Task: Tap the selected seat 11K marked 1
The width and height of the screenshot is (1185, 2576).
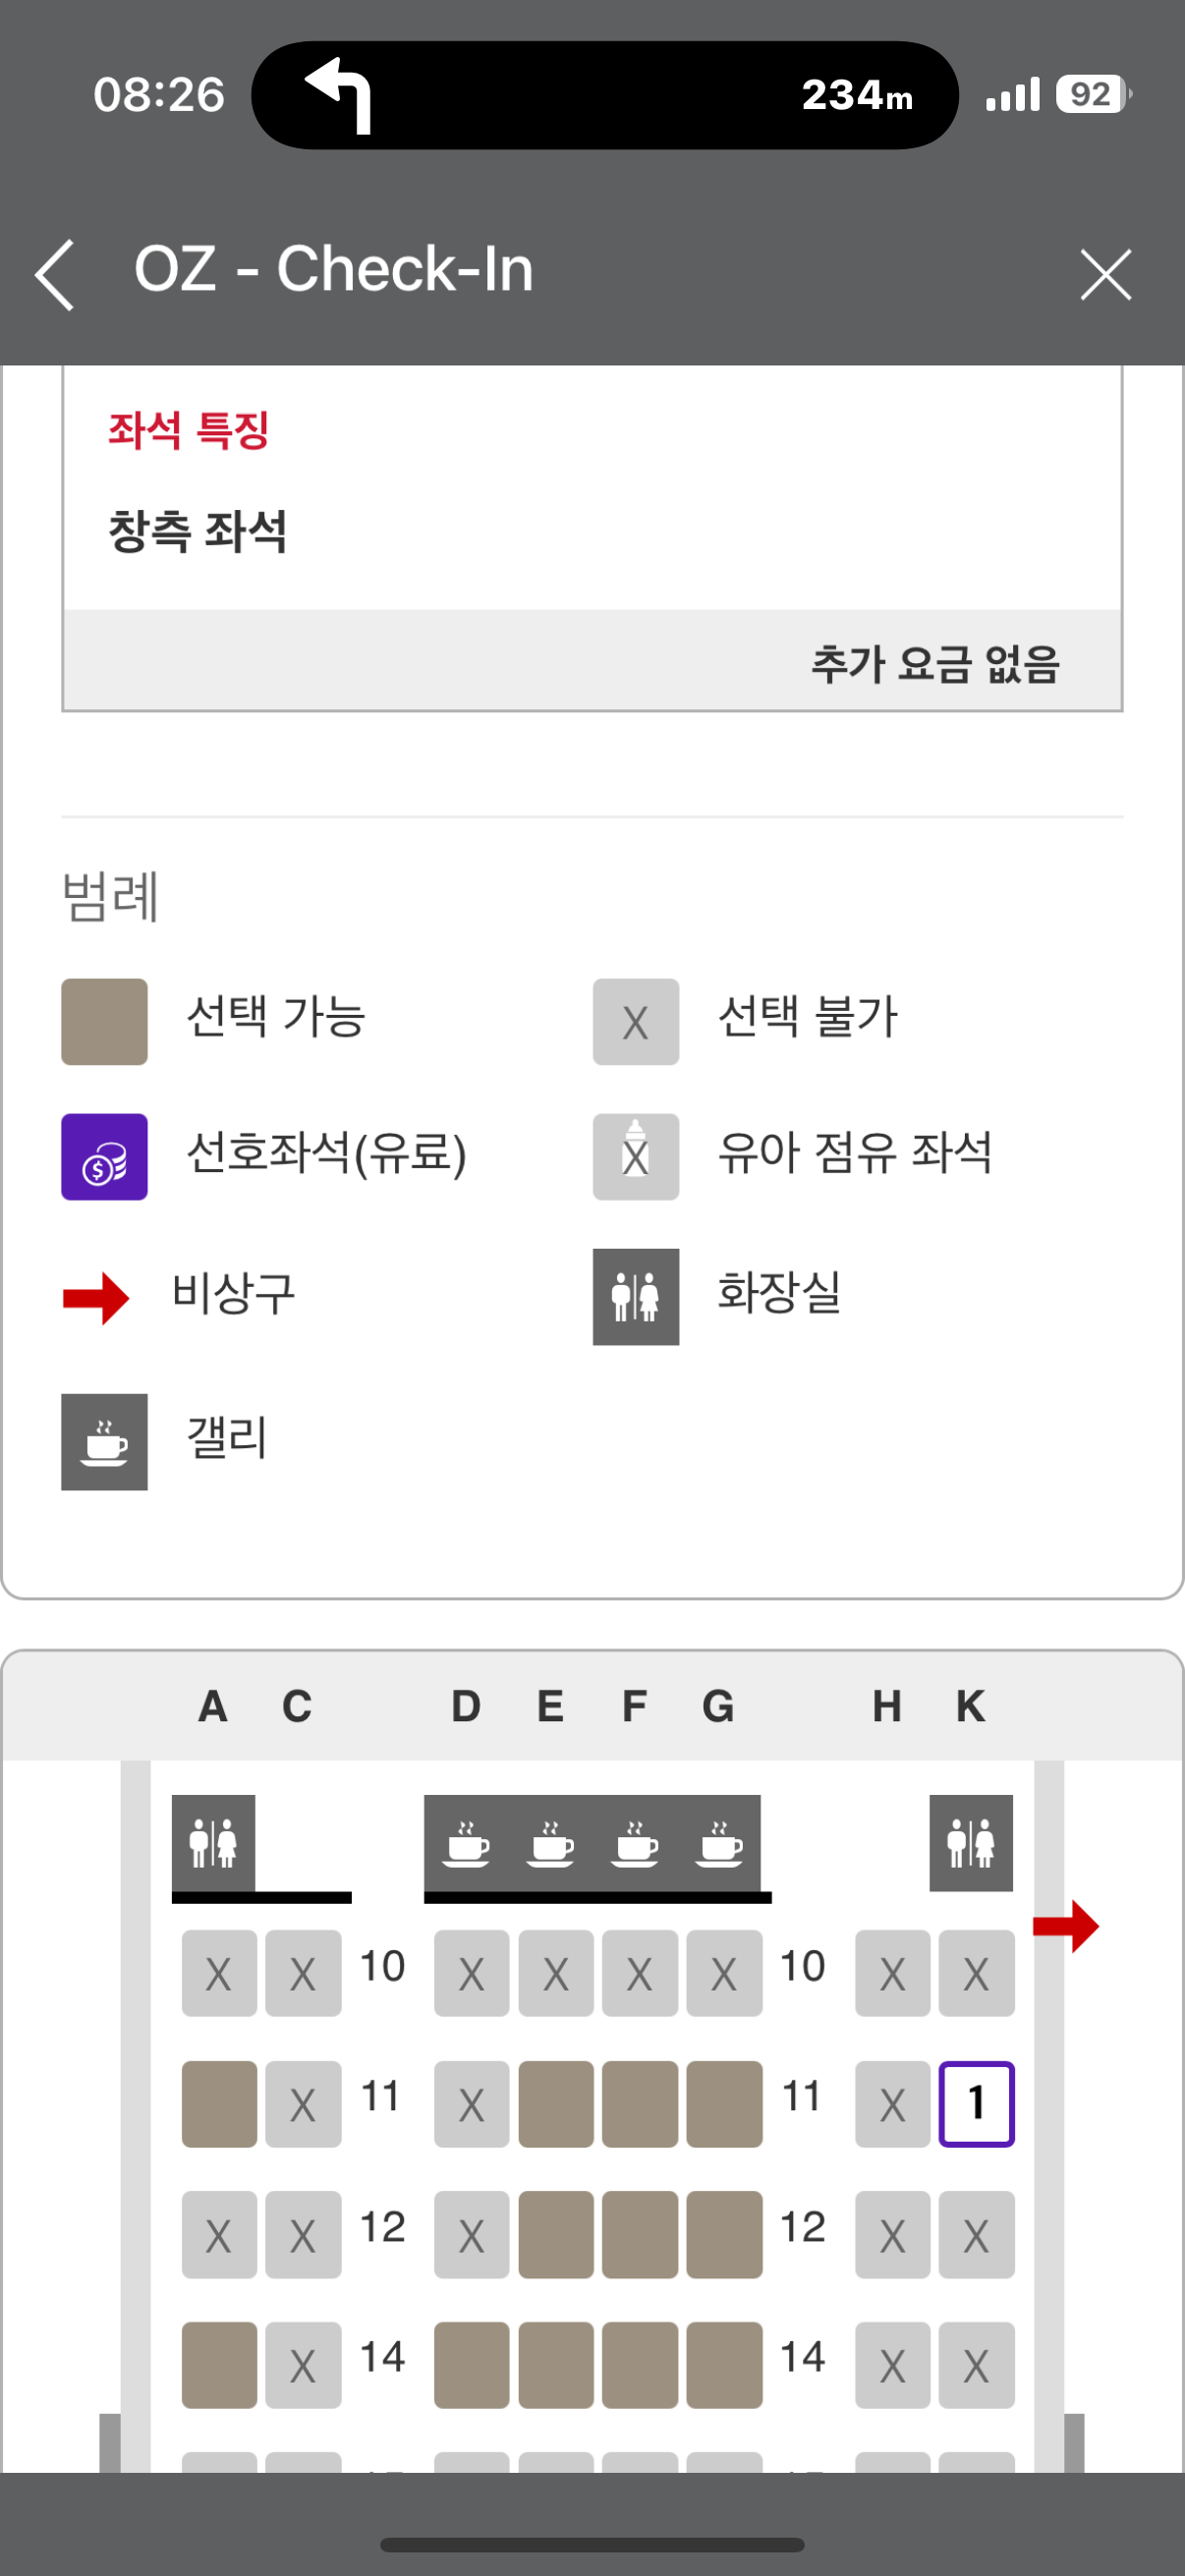Action: (976, 2103)
